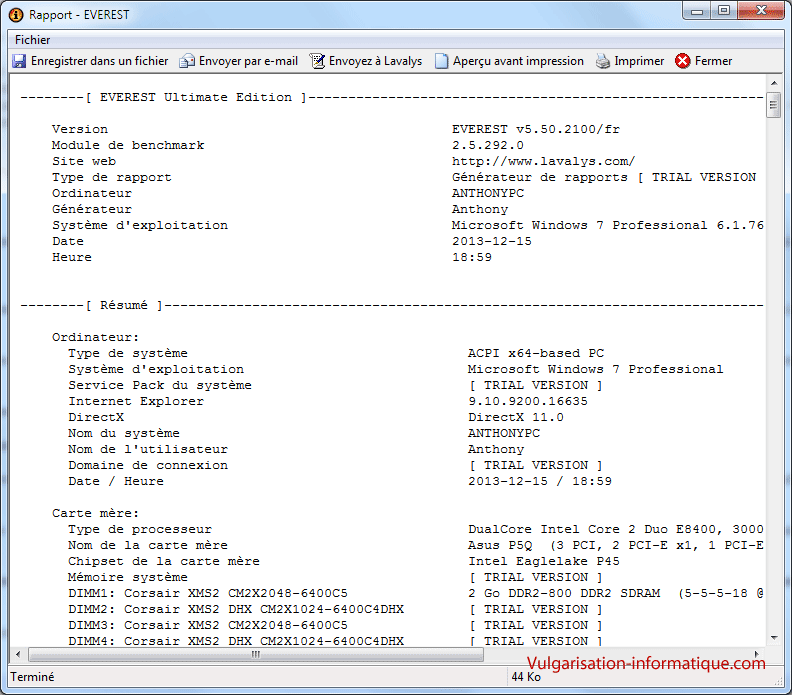Click the 'Mémoire système' label
The image size is (792, 695).
[128, 577]
